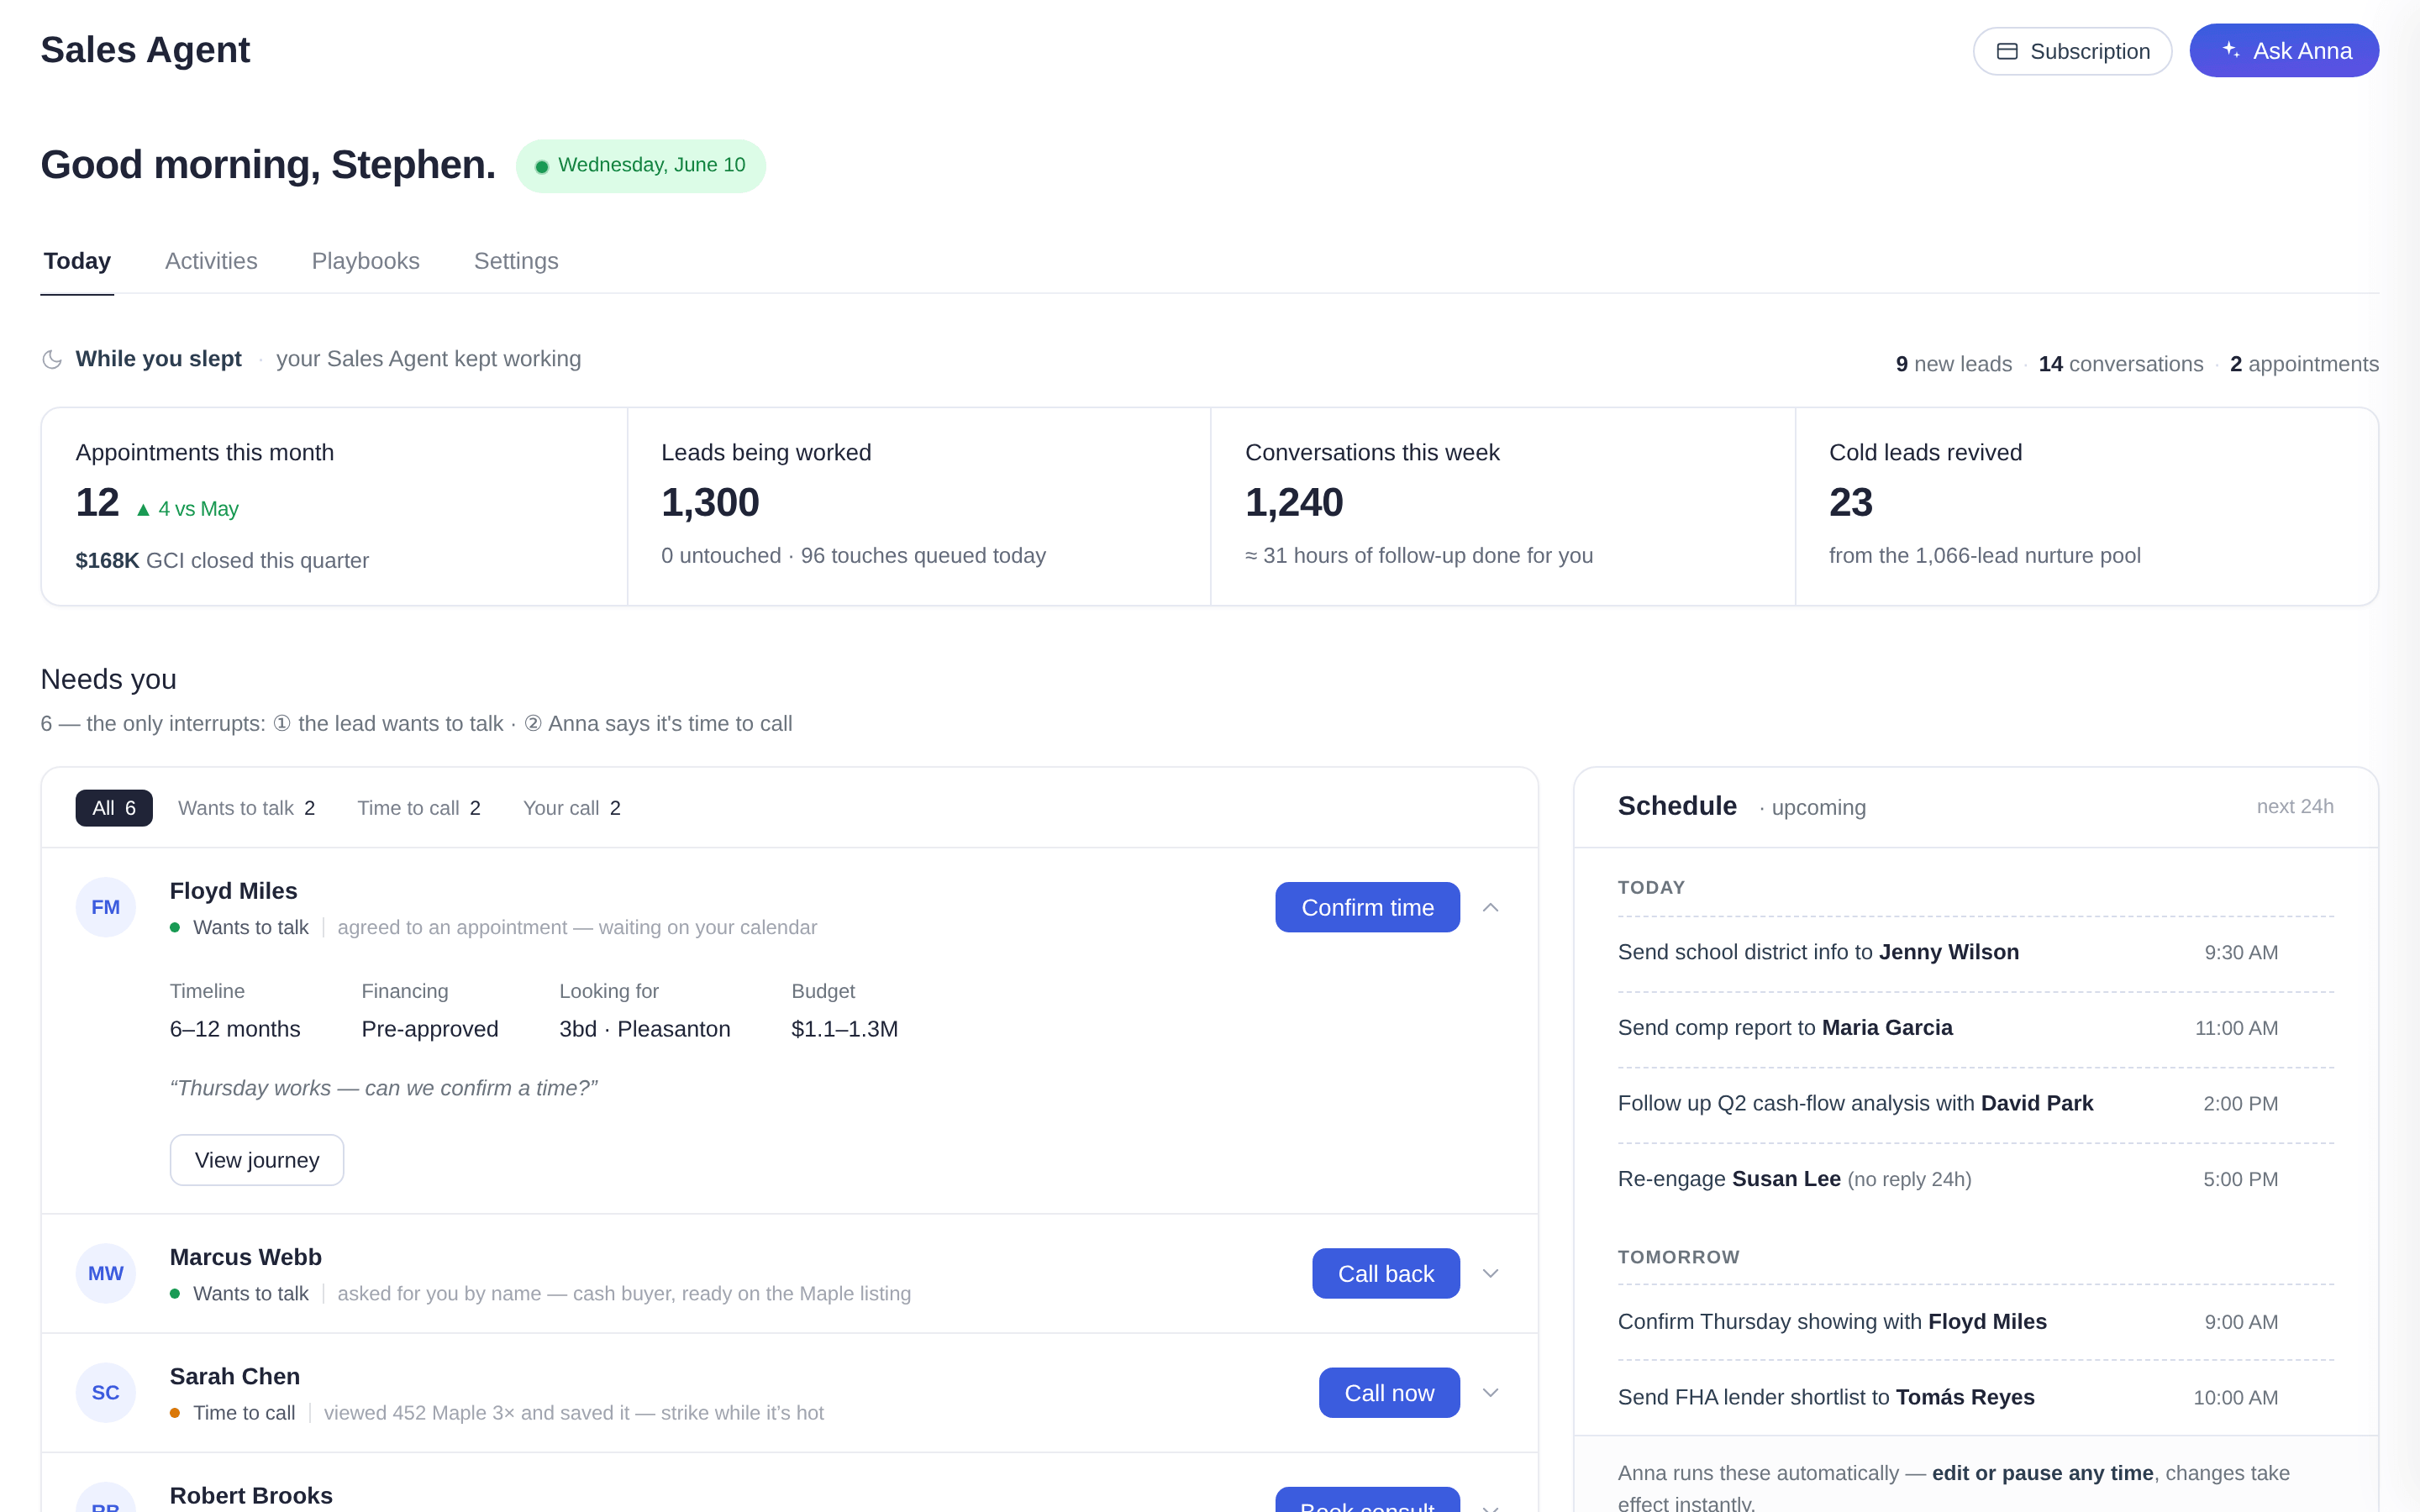Click the moon icon beside While you slept
Screen dimensions: 2420x1512
(x=52, y=359)
